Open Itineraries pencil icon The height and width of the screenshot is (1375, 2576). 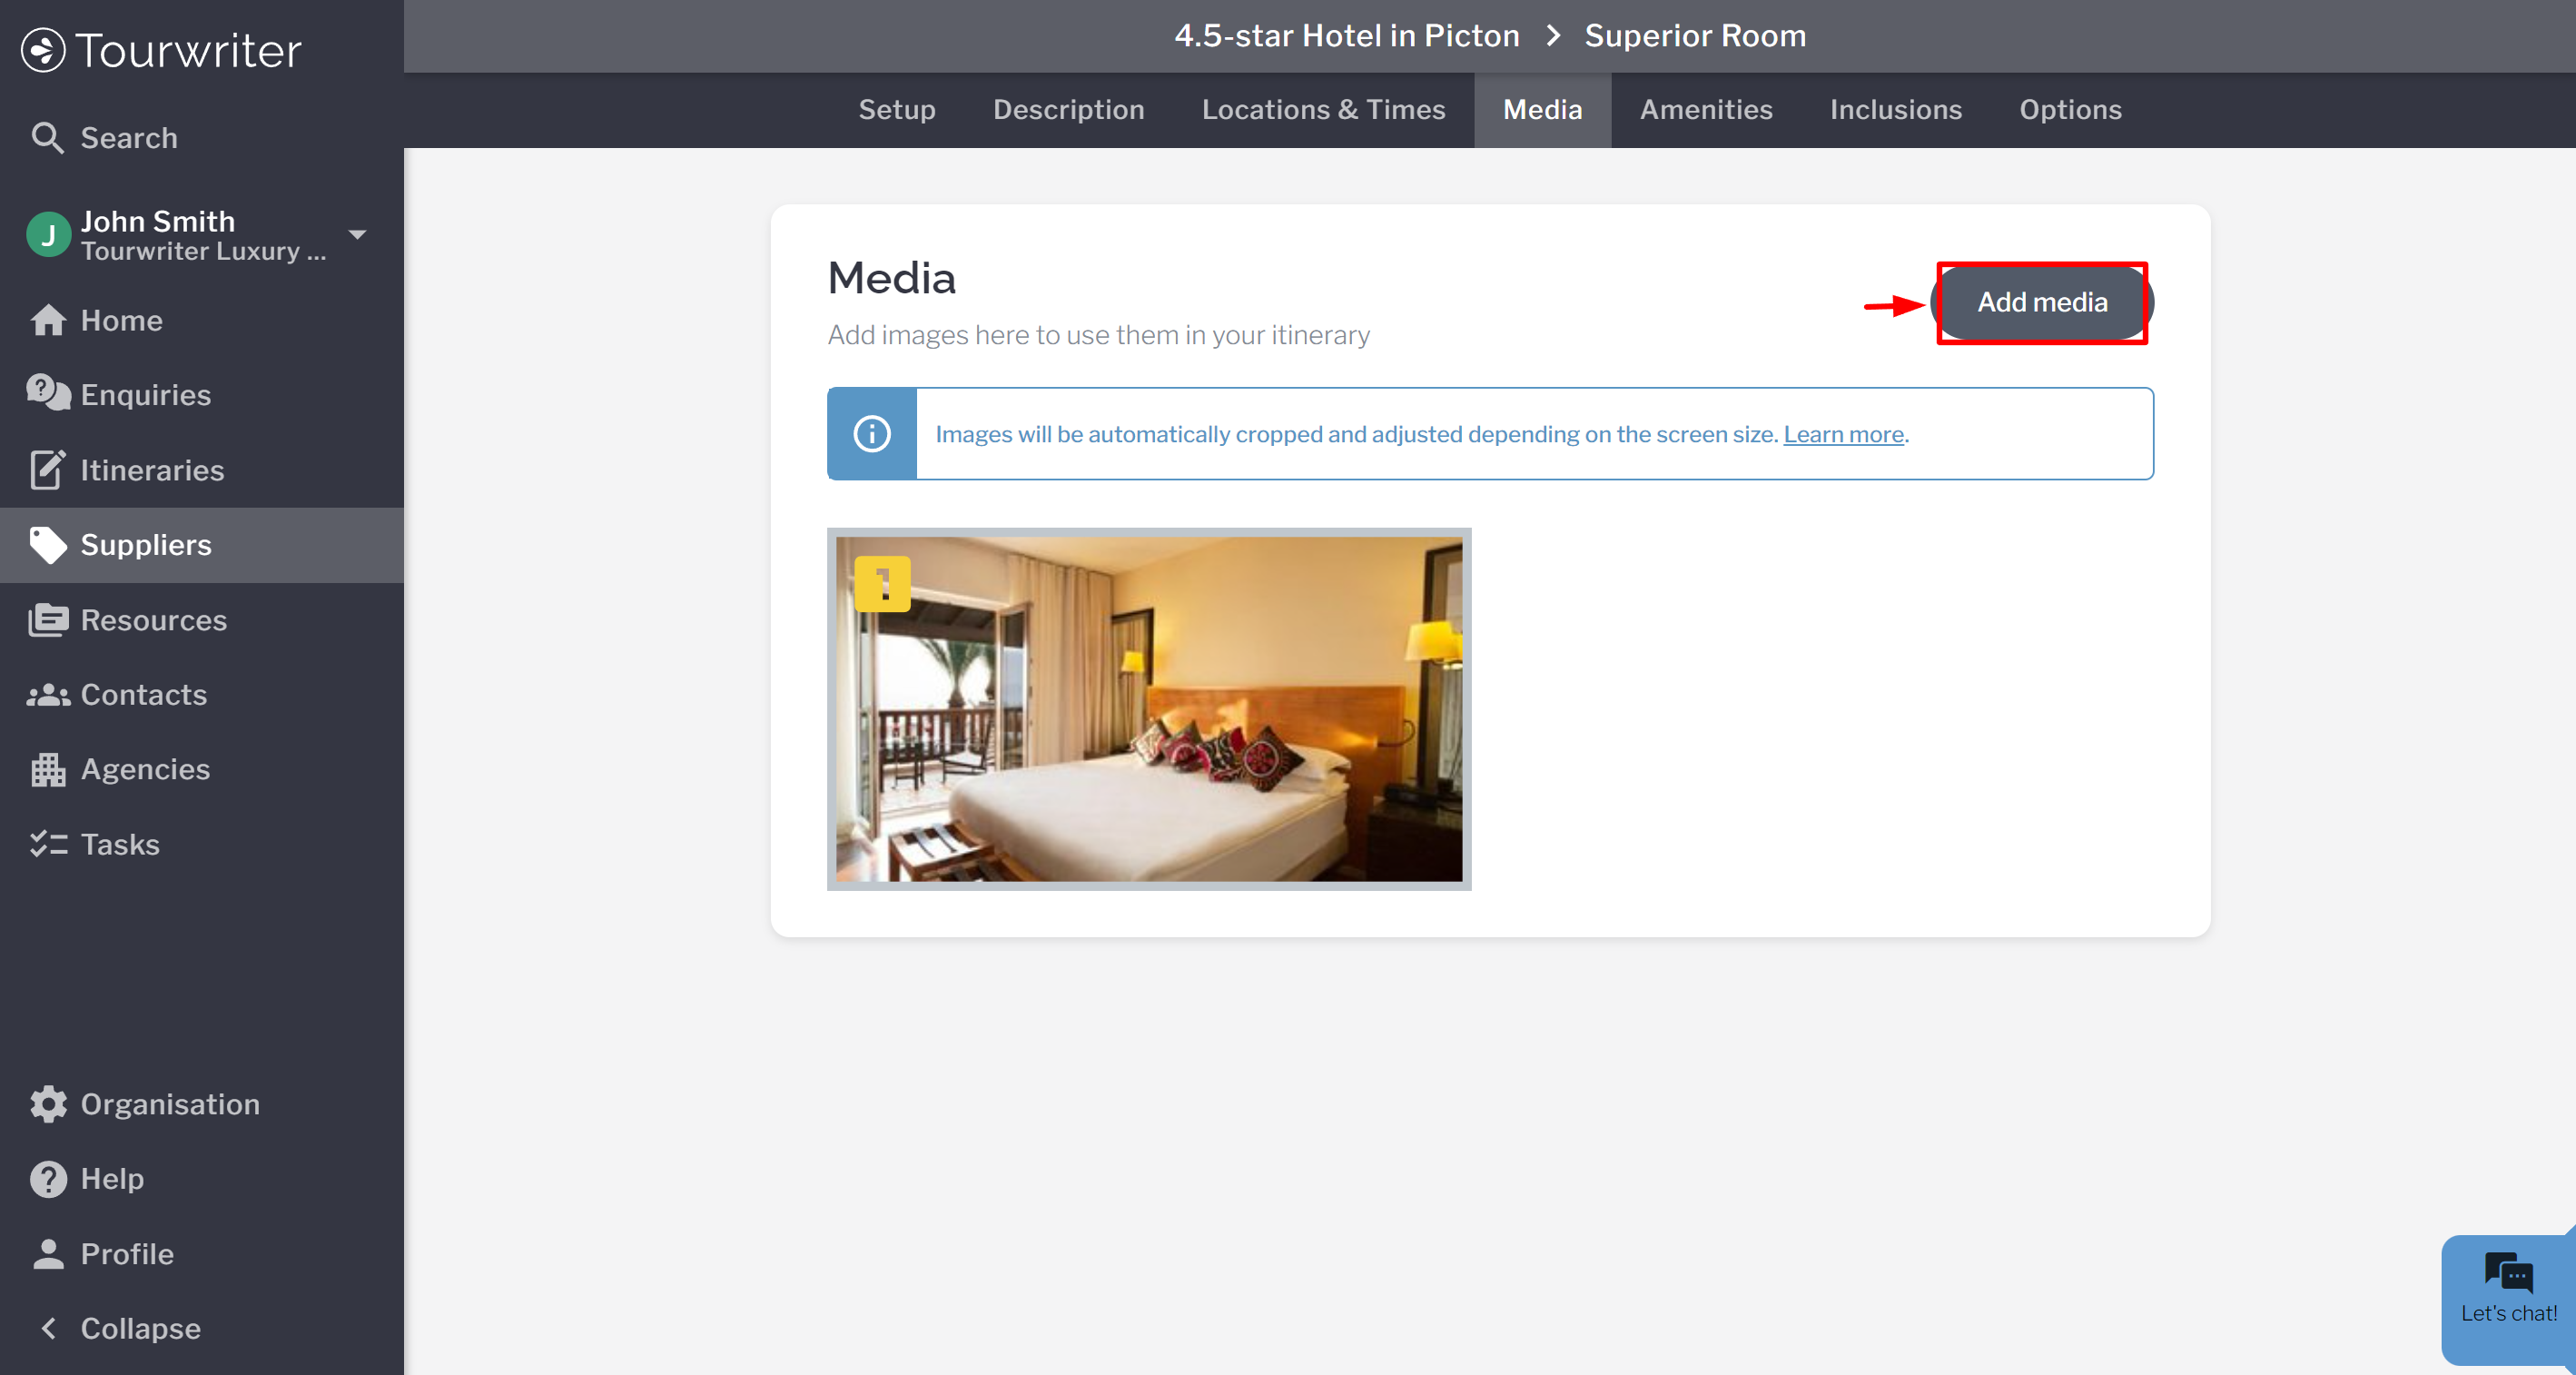coord(47,470)
